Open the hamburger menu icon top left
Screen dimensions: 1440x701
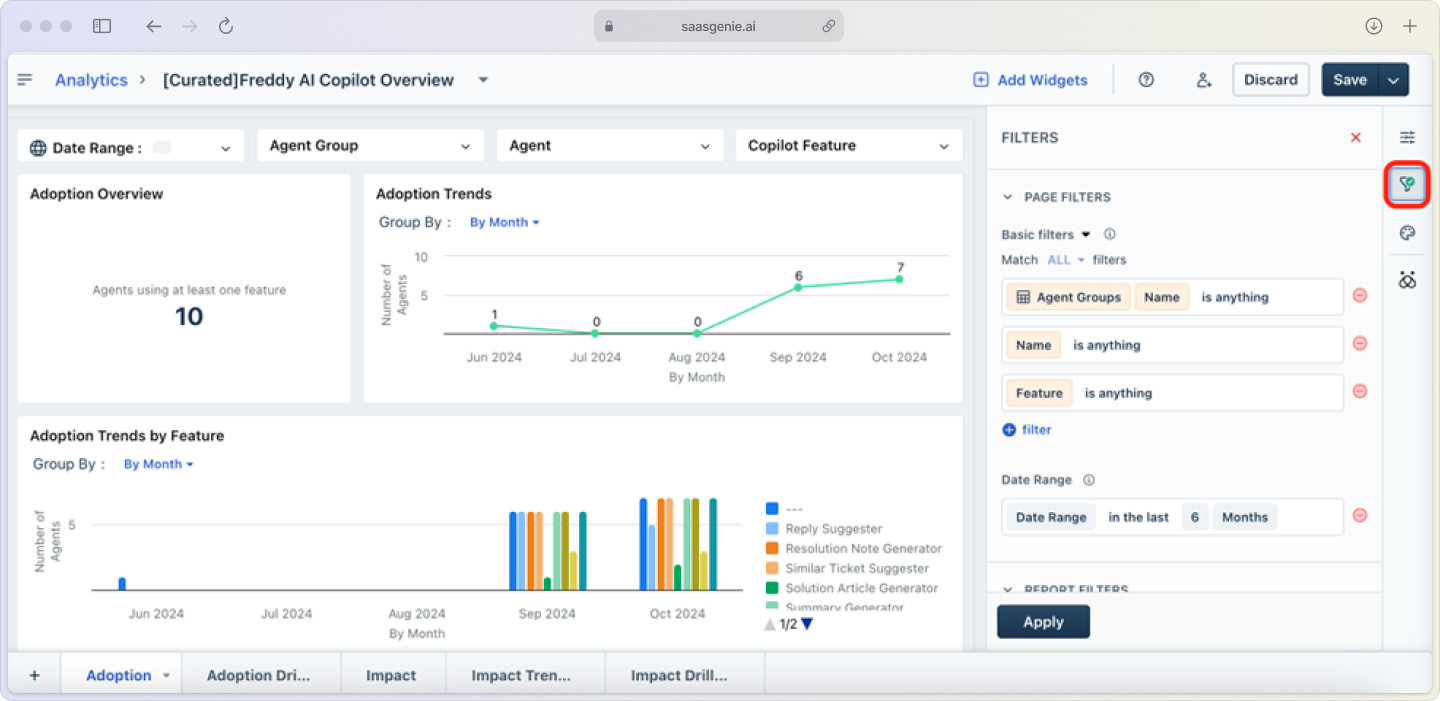coord(24,79)
